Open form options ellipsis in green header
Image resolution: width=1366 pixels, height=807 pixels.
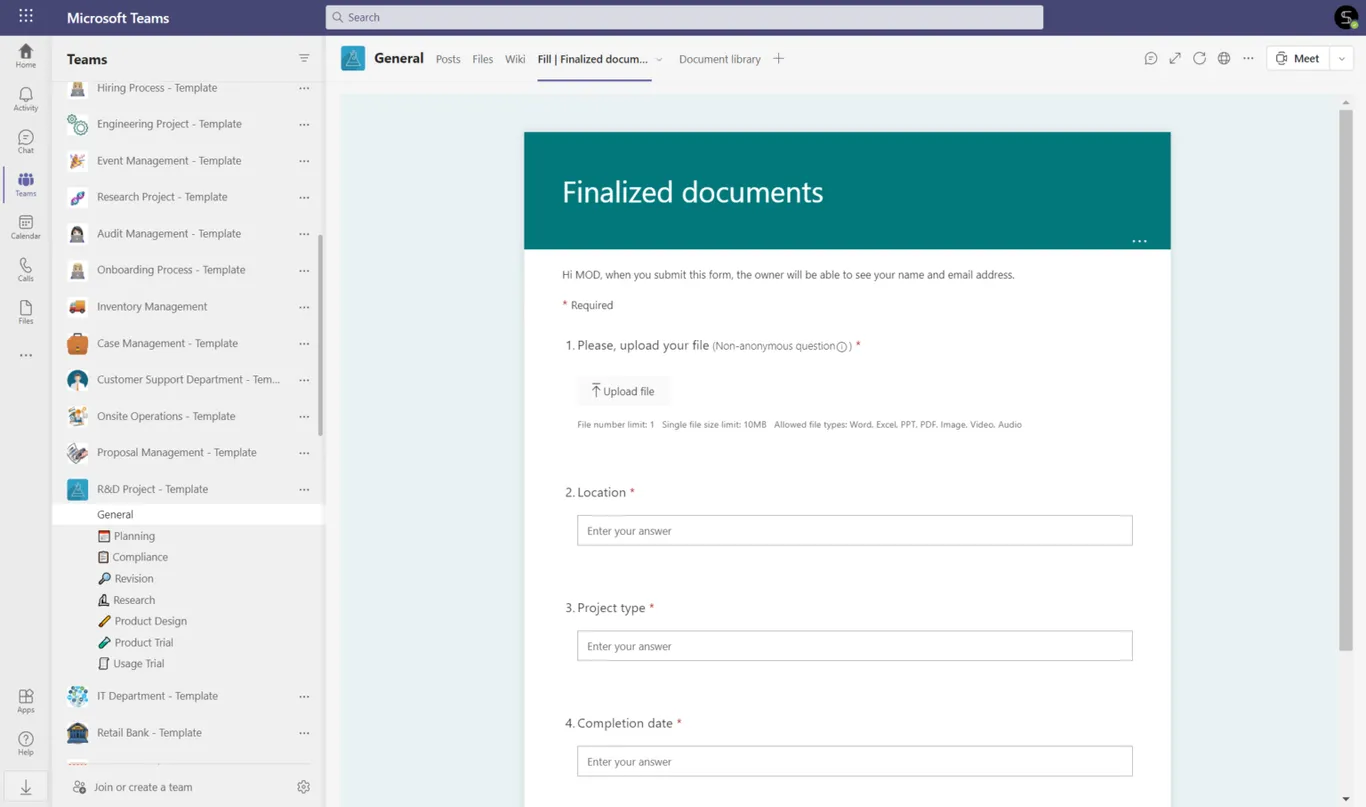coord(1139,241)
